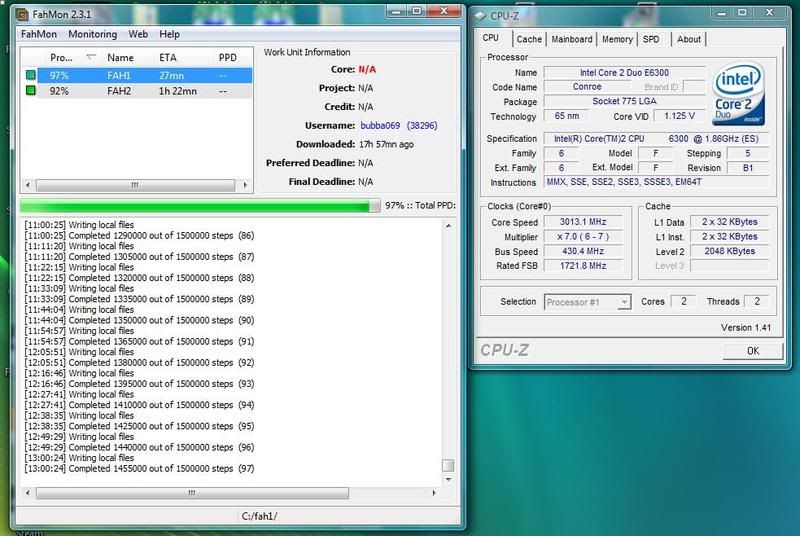The height and width of the screenshot is (536, 800).
Task: Select the CPU tab in CPU-Z
Action: click(x=491, y=38)
